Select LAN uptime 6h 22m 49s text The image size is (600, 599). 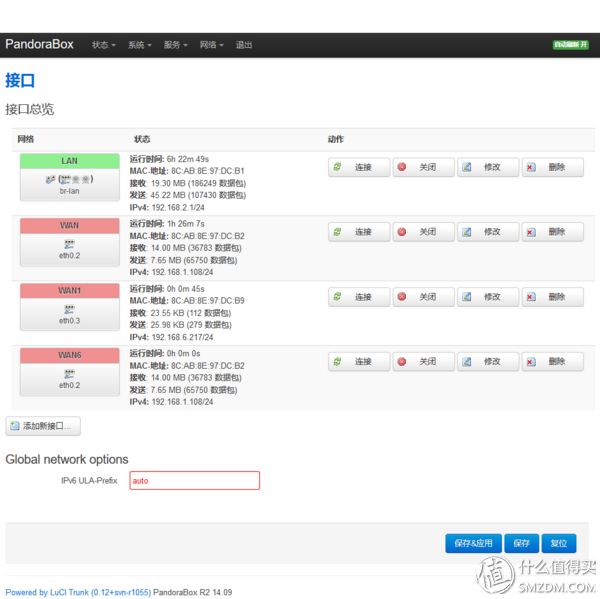188,159
